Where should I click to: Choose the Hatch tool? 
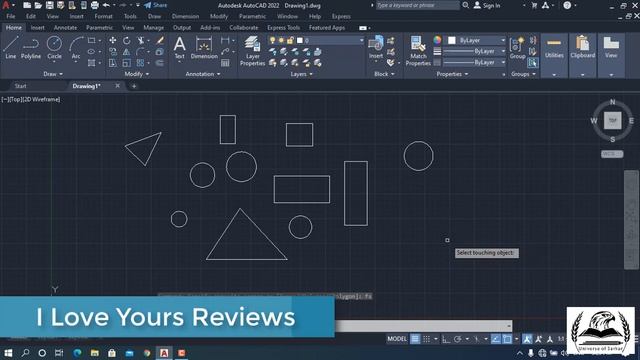(91, 63)
